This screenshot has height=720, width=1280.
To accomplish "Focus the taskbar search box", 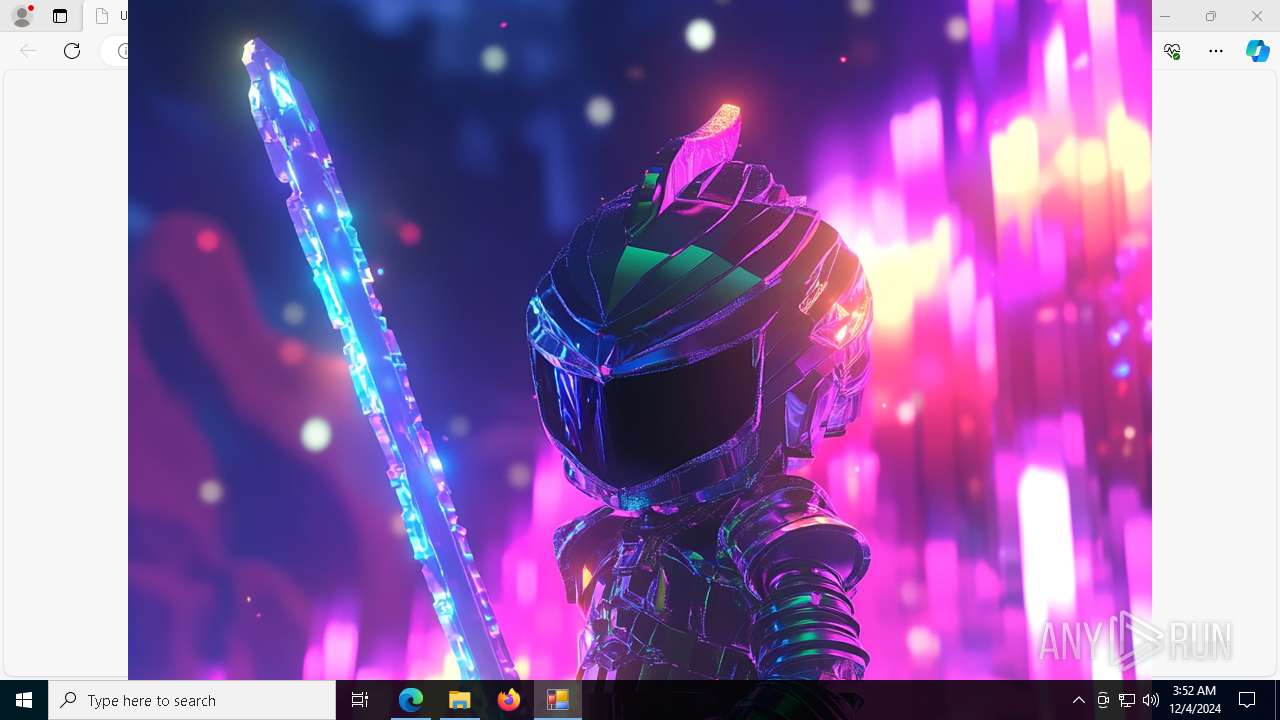I will 192,700.
